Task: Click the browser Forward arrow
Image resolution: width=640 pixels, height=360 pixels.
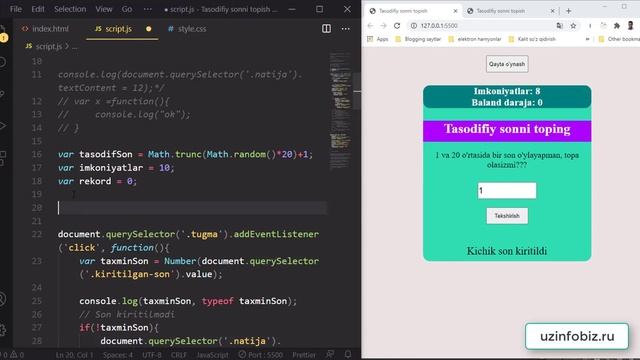Action: (383, 26)
